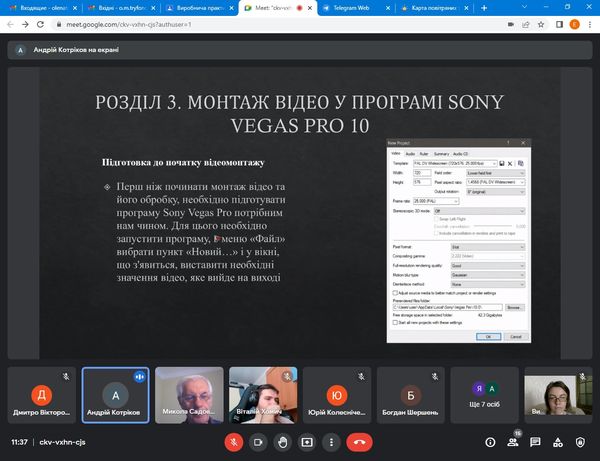600x461 pixels.
Task: Unmute the microphone in the Meet call bar
Action: (234, 442)
